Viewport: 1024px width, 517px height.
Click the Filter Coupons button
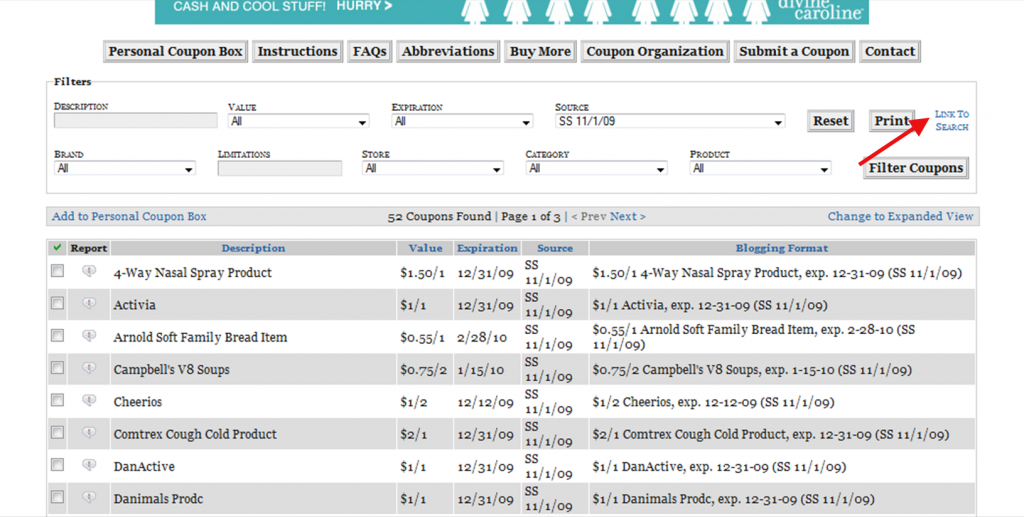(x=916, y=168)
